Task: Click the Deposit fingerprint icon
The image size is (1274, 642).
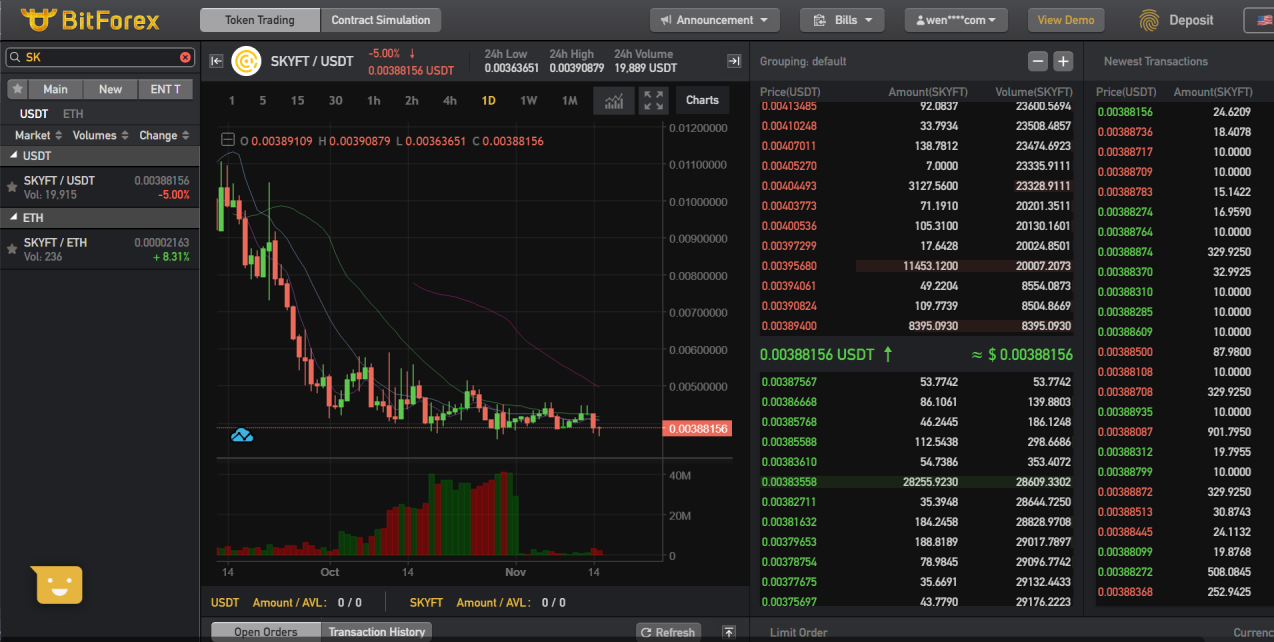Action: pyautogui.click(x=1151, y=20)
